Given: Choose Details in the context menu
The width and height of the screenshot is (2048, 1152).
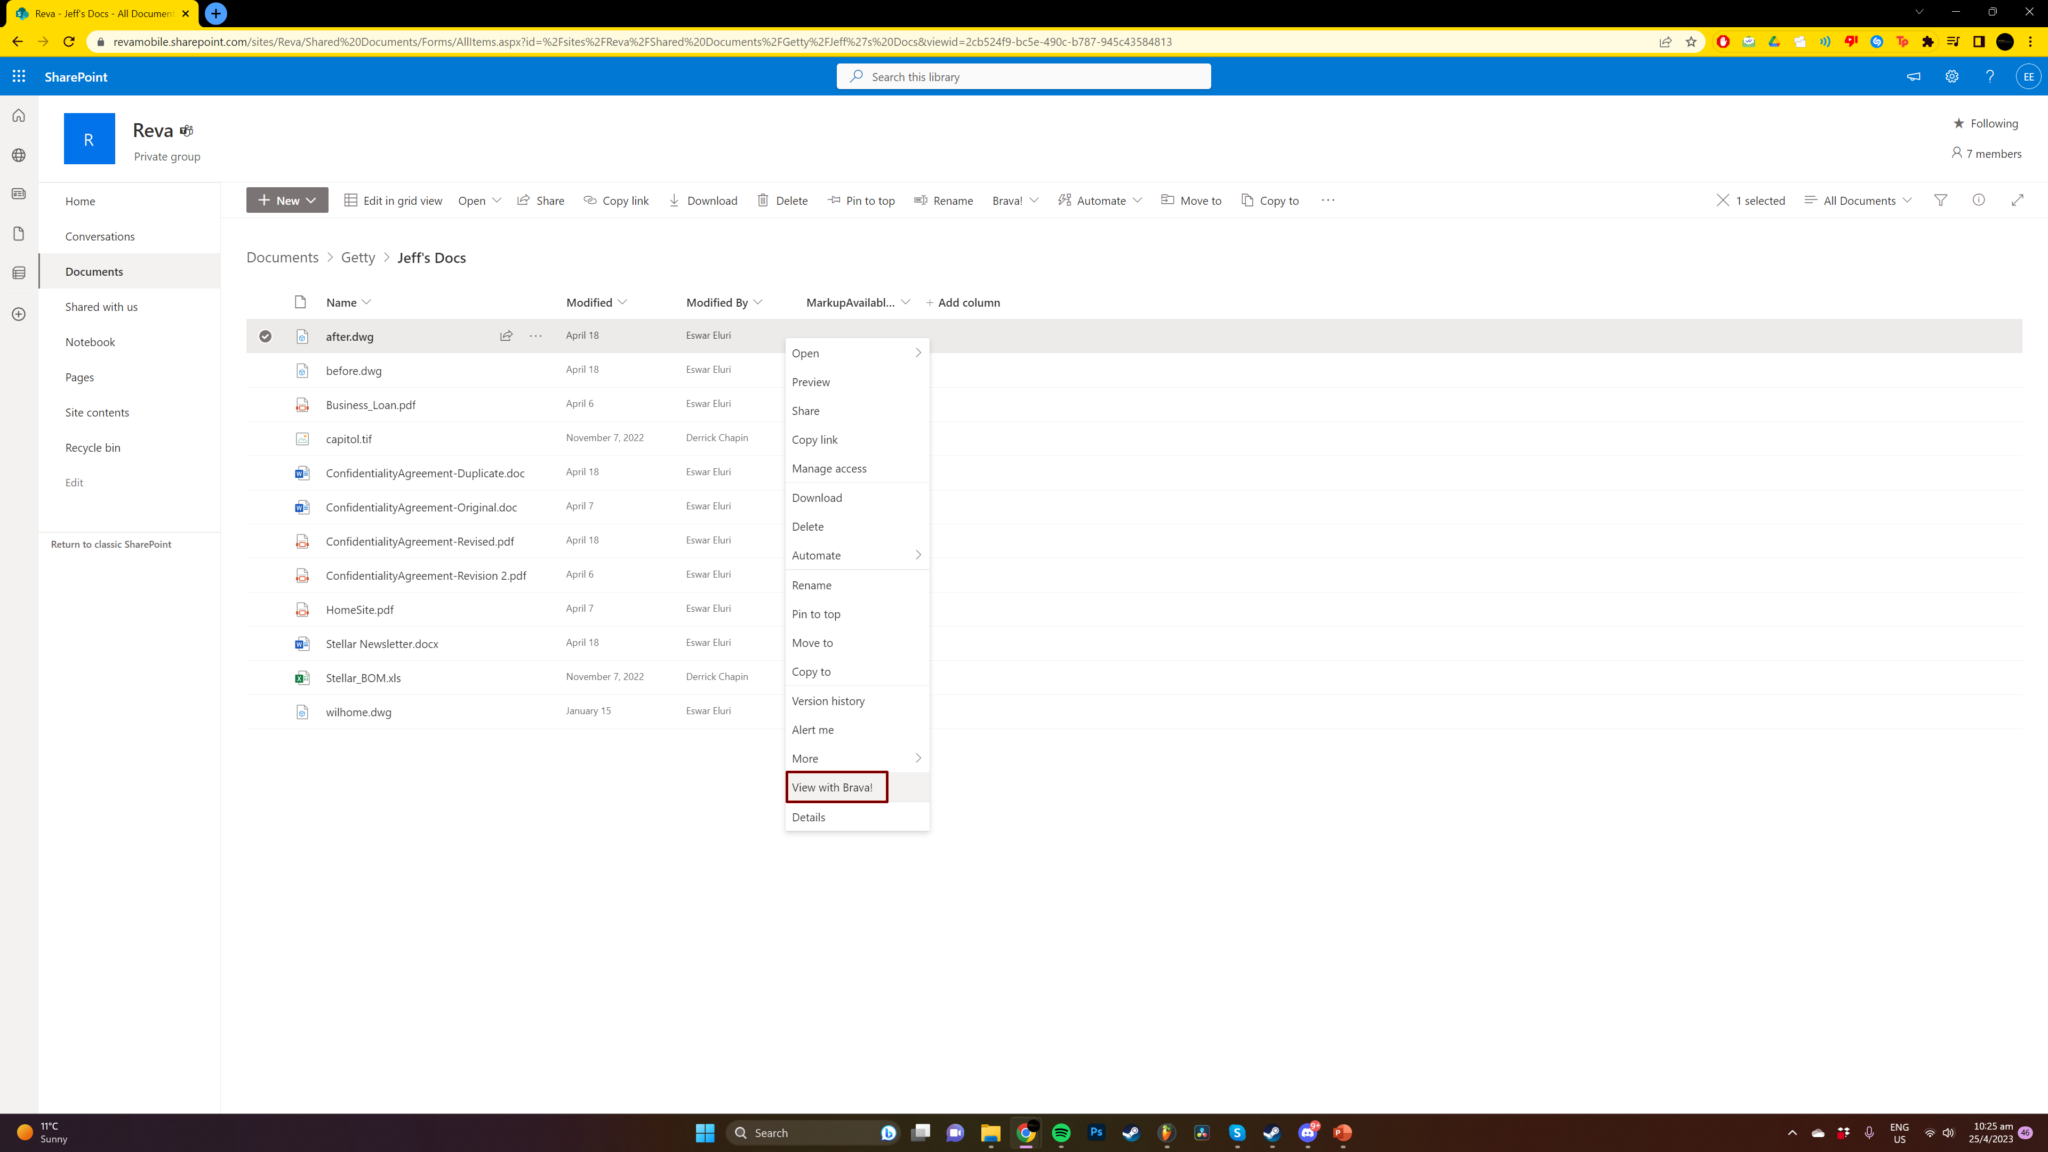Looking at the screenshot, I should point(857,817).
